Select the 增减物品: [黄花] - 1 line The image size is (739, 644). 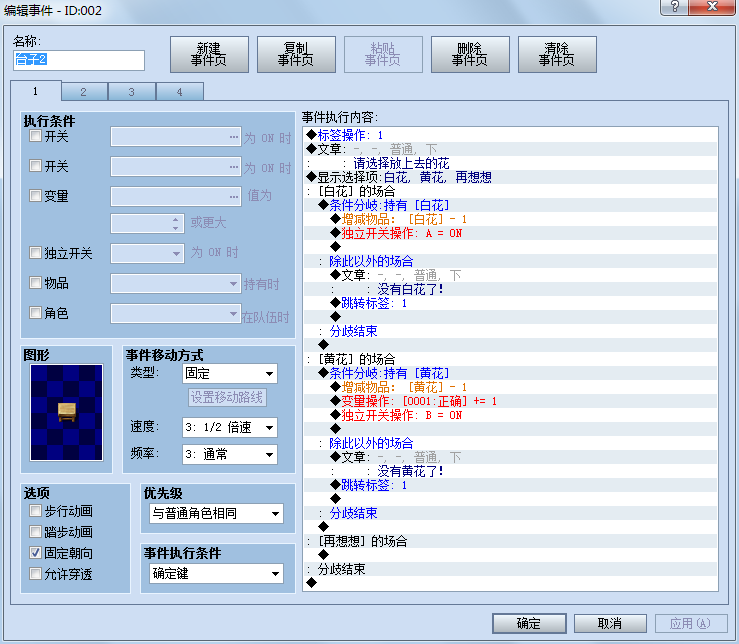(510, 387)
